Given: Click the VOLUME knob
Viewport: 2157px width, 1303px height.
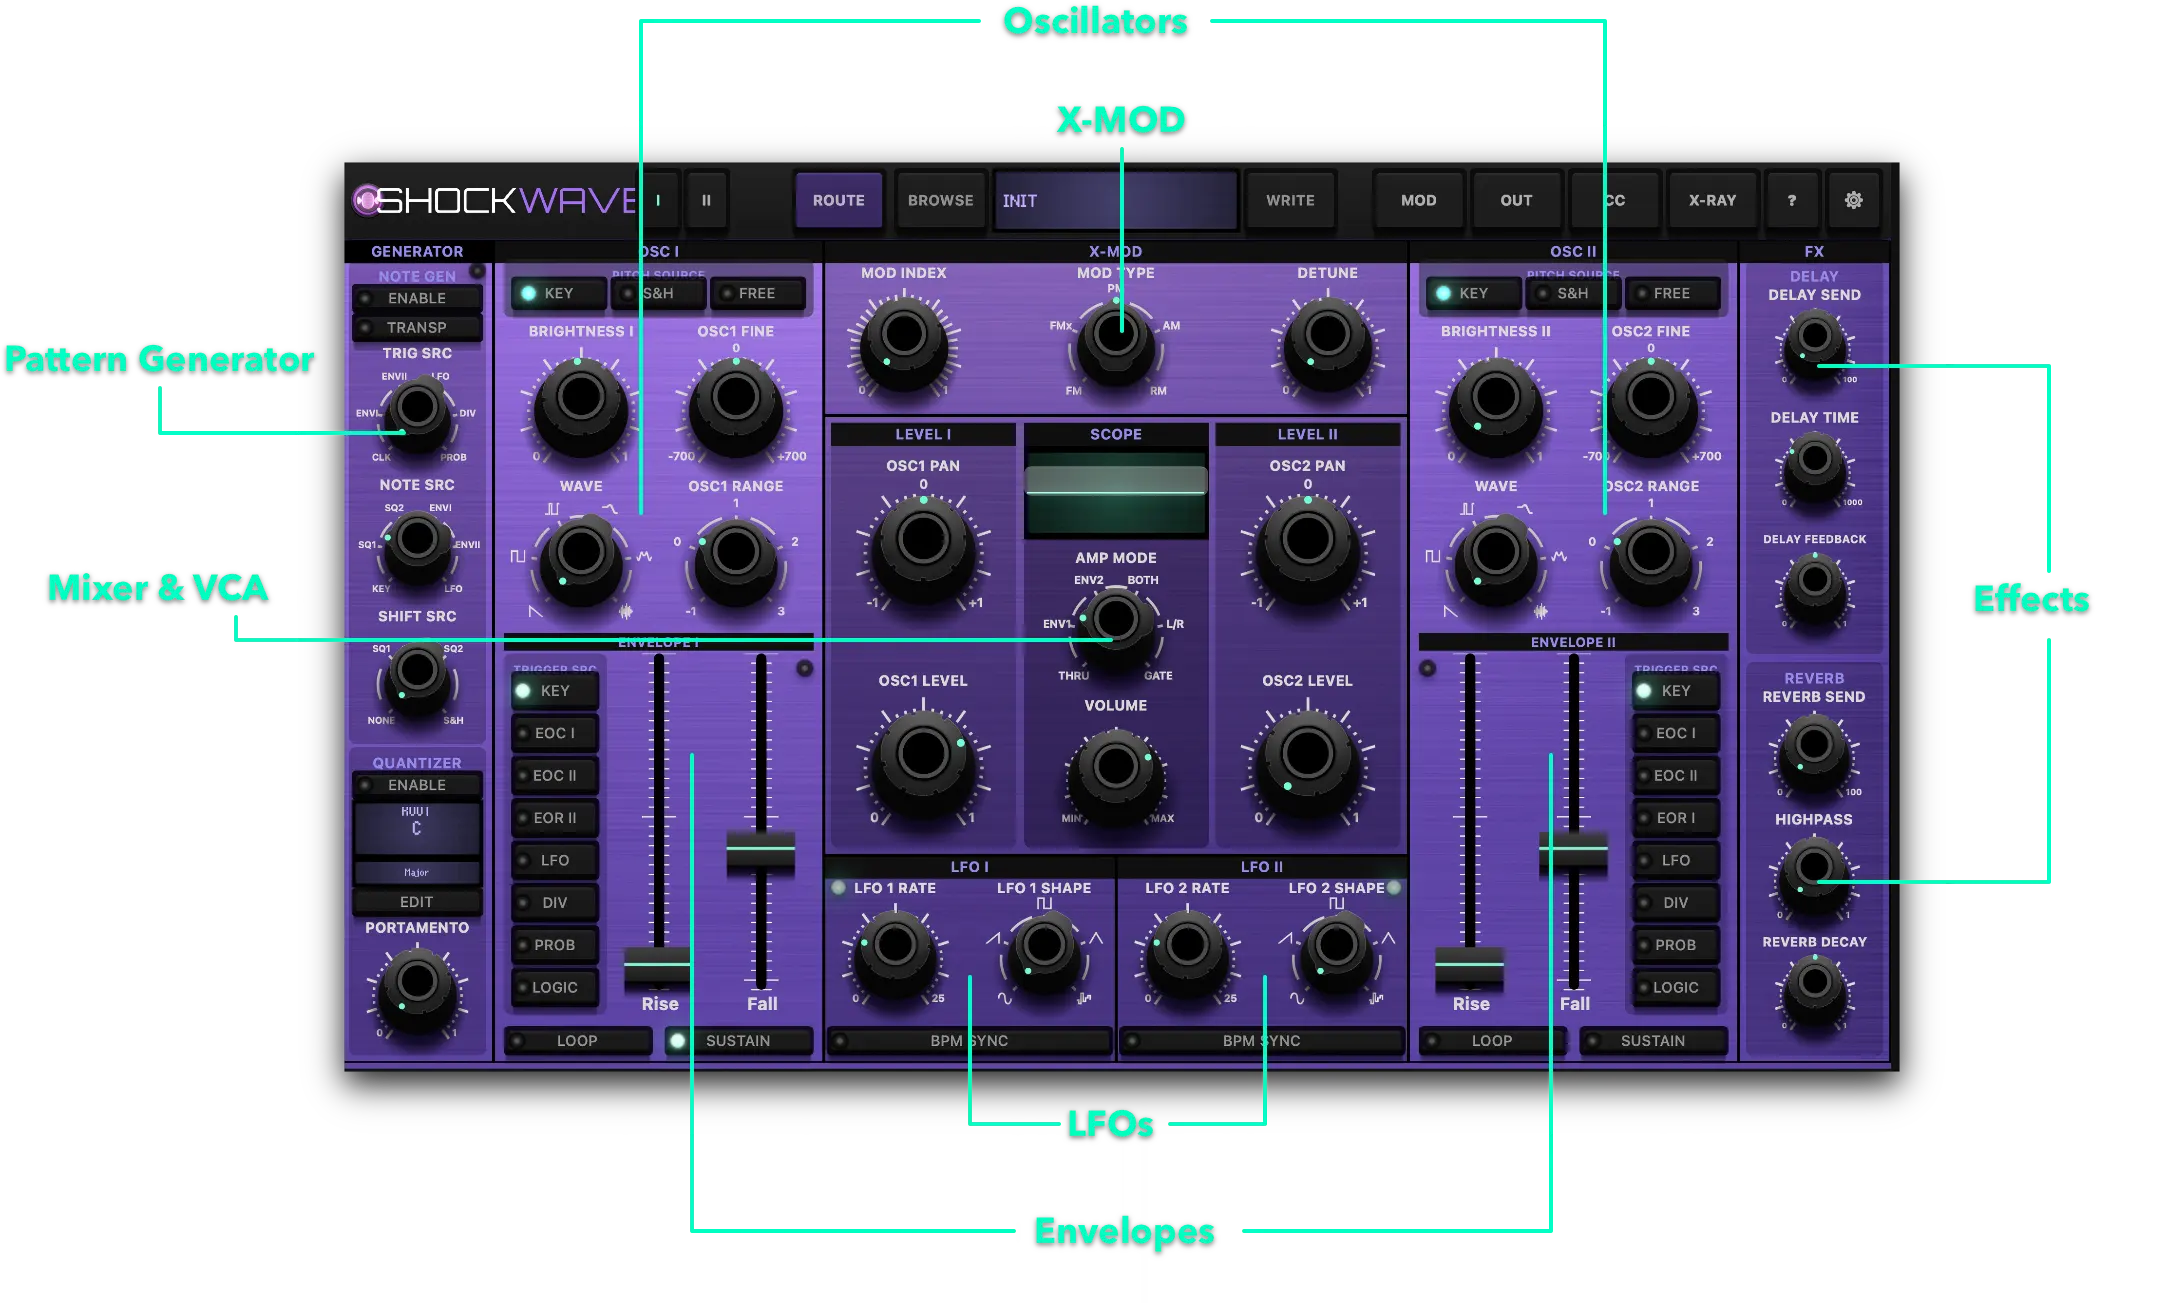Looking at the screenshot, I should click(1116, 770).
